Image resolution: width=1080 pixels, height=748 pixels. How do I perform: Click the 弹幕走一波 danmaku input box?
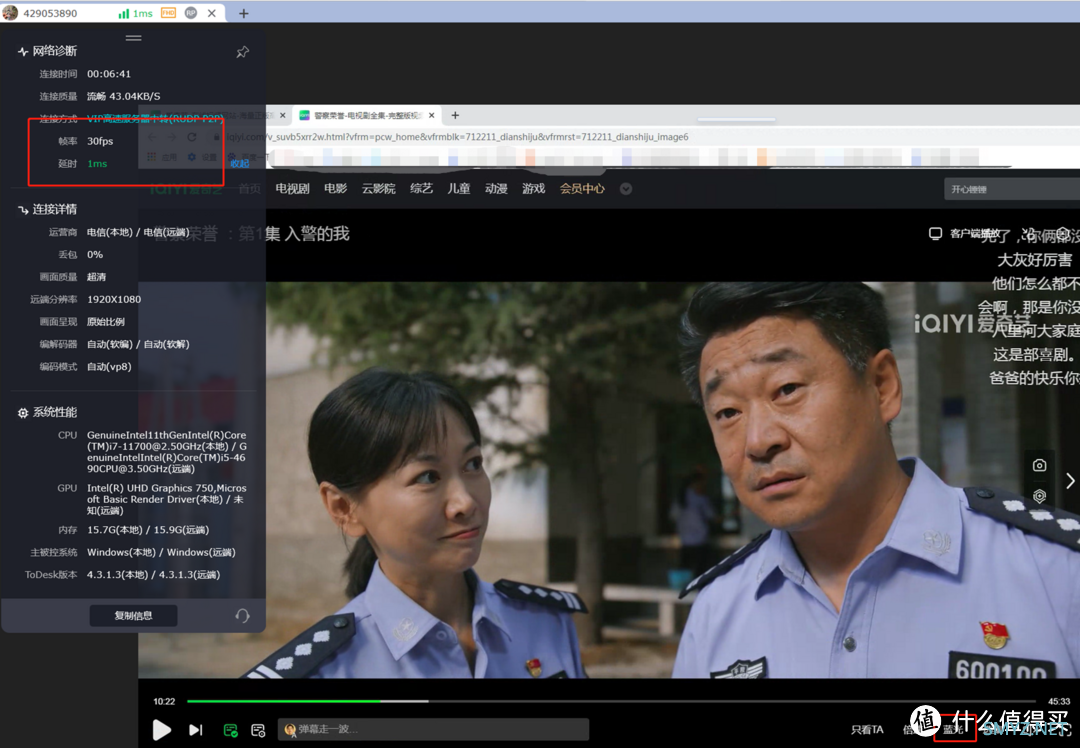tap(433, 729)
